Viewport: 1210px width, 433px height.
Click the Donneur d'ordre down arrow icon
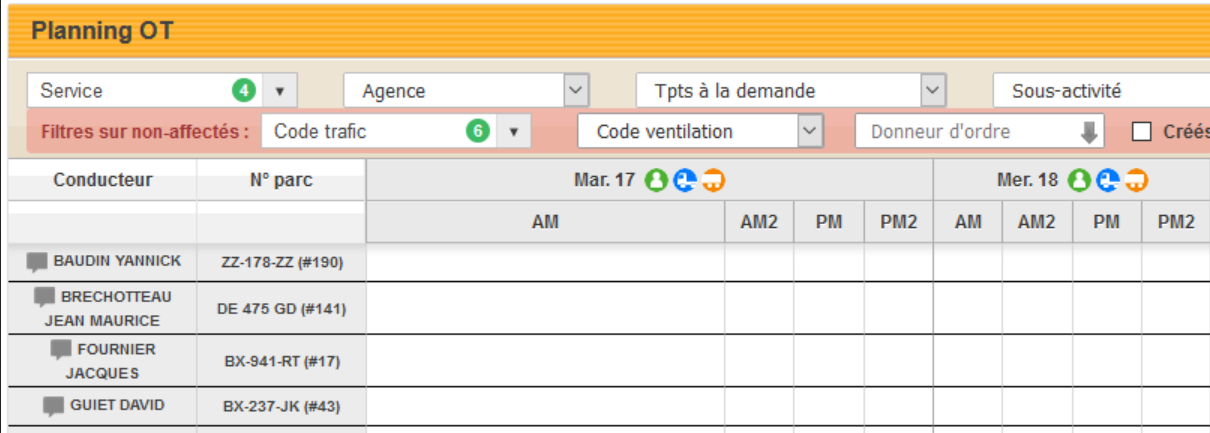1089,132
